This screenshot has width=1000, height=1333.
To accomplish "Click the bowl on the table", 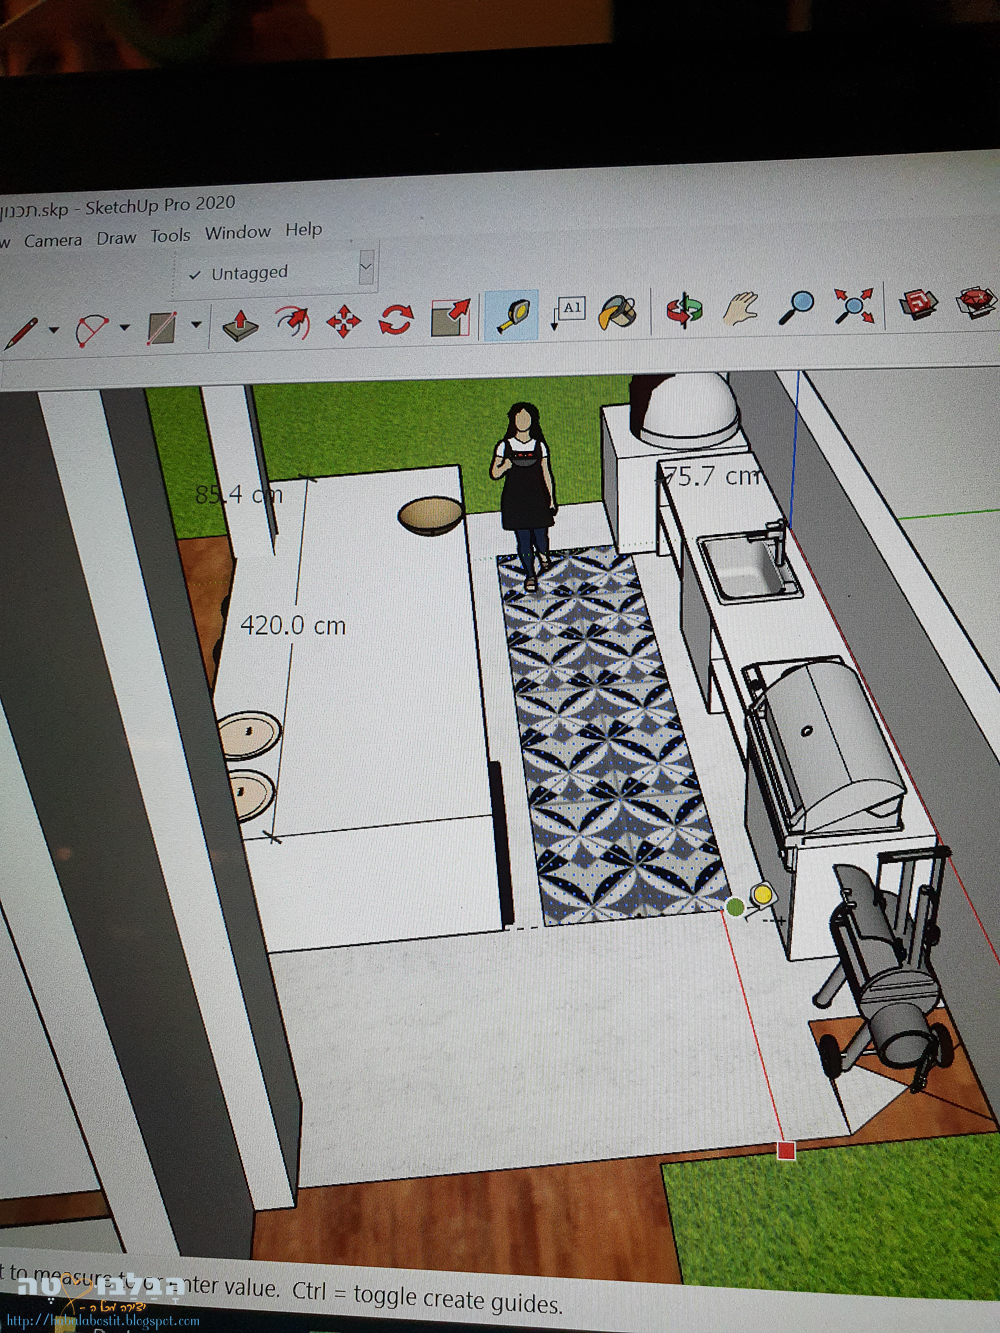I will click(x=431, y=515).
